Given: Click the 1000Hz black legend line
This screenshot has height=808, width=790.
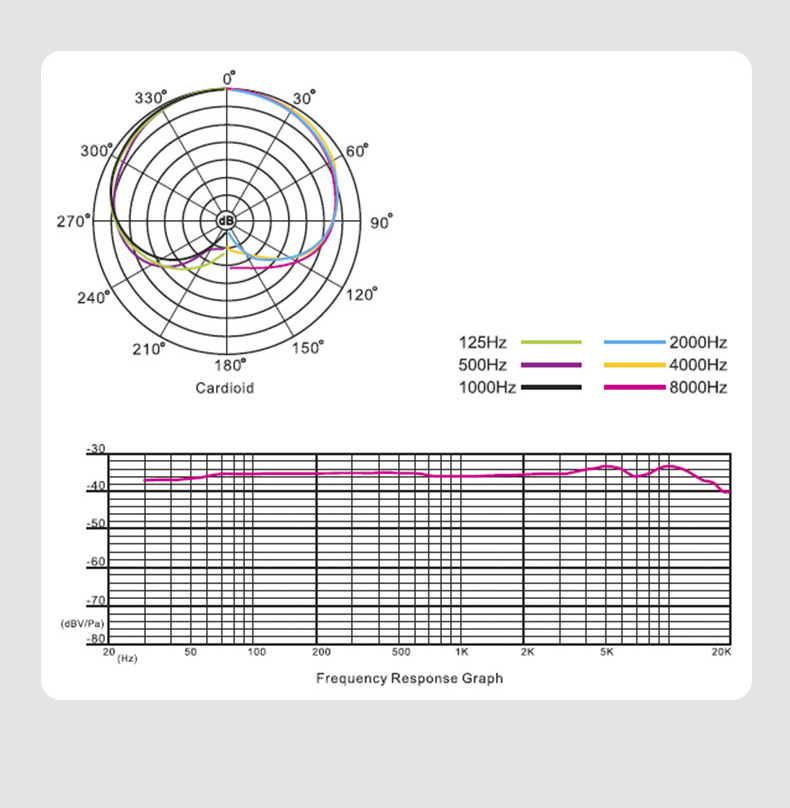Looking at the screenshot, I should 551,388.
